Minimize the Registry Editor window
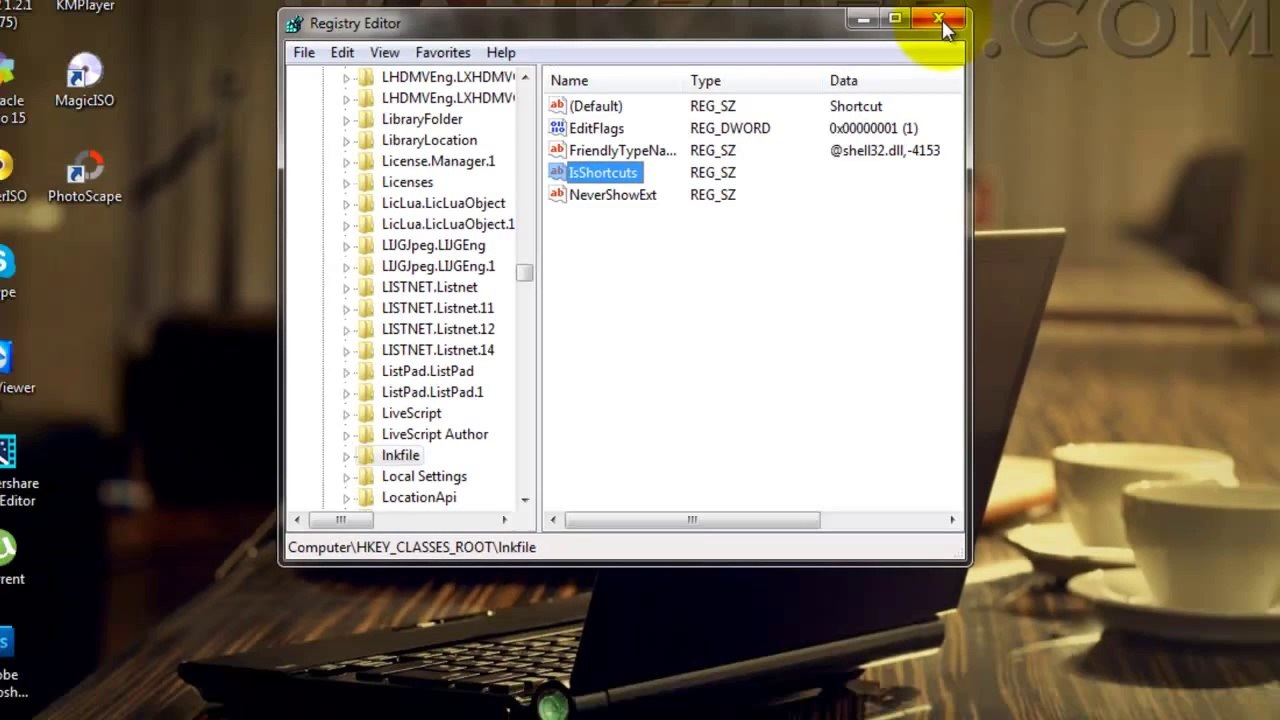 pos(864,19)
